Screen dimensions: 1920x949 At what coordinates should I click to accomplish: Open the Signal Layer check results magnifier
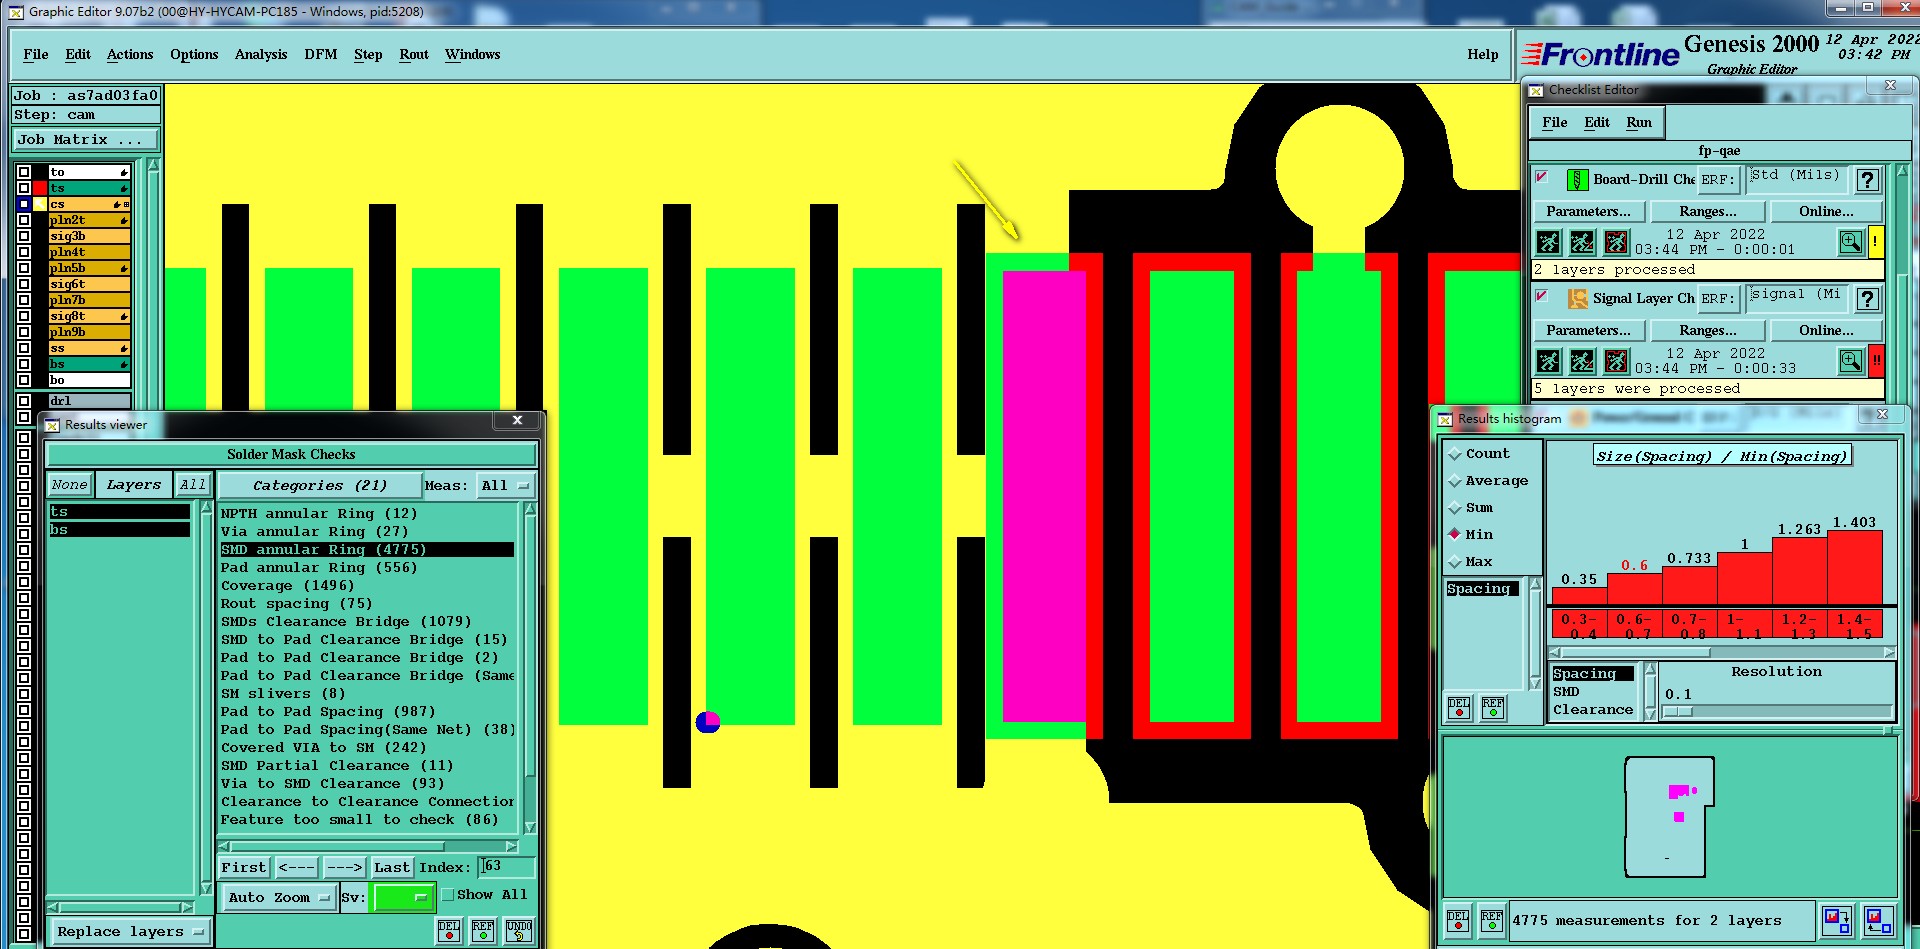(x=1851, y=361)
